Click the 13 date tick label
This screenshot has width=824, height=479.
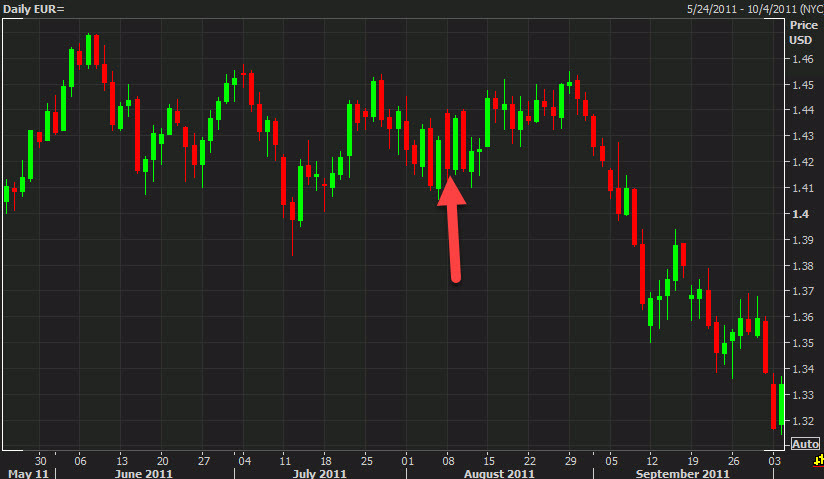pos(122,461)
